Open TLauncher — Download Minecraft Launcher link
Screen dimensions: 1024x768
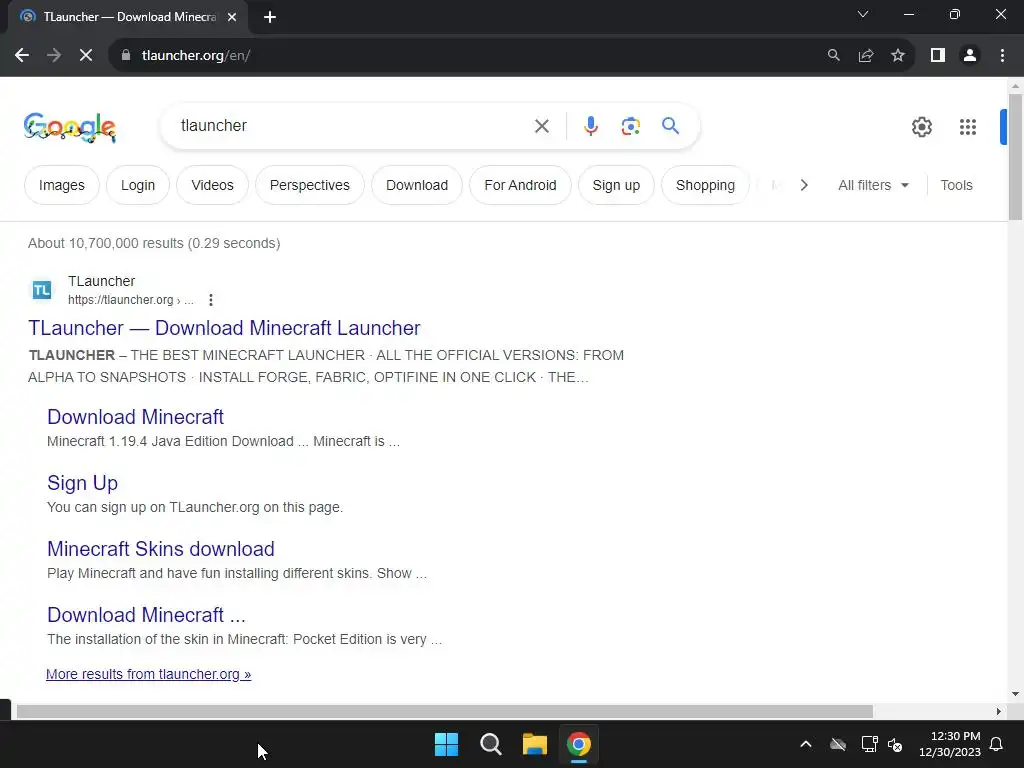click(x=224, y=328)
